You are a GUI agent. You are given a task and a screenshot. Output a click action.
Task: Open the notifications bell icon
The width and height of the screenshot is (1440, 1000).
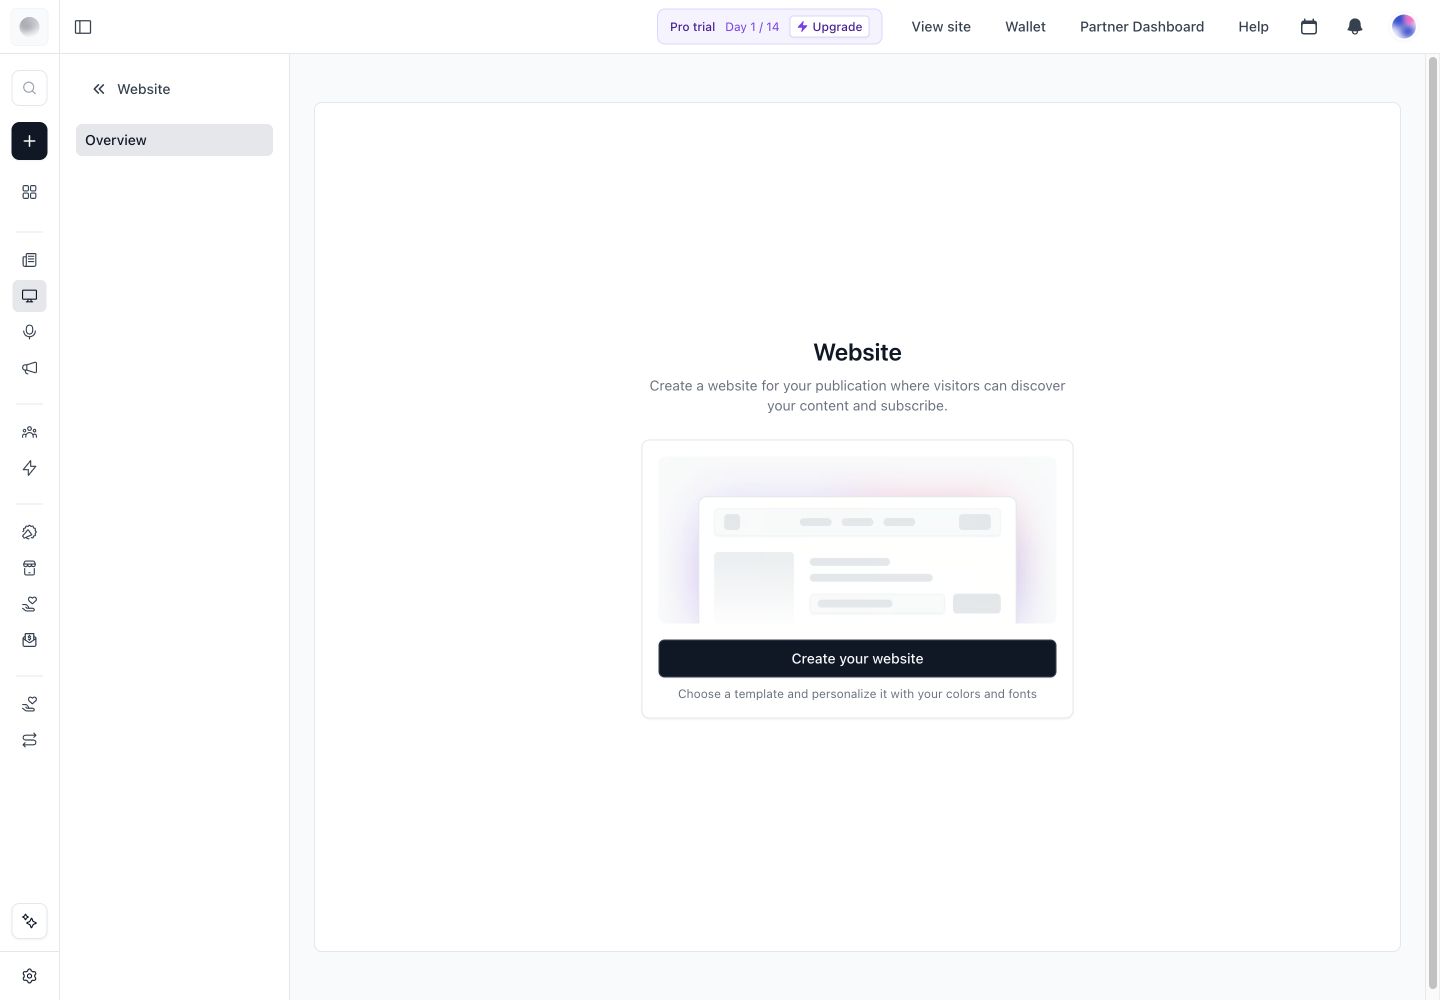pos(1355,27)
